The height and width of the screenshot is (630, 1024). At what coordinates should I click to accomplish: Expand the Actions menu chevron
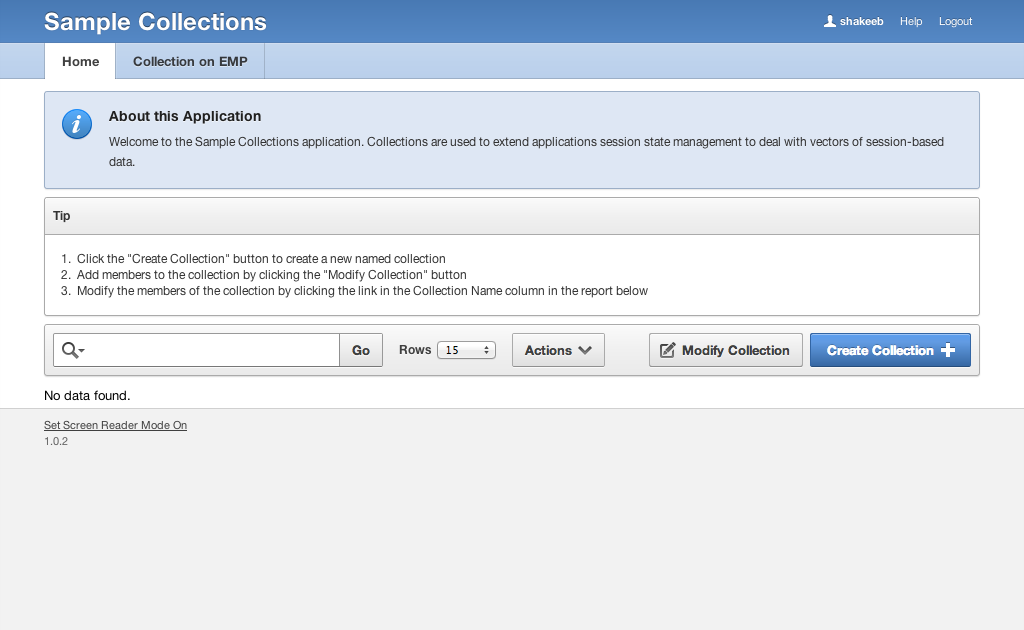coord(585,350)
